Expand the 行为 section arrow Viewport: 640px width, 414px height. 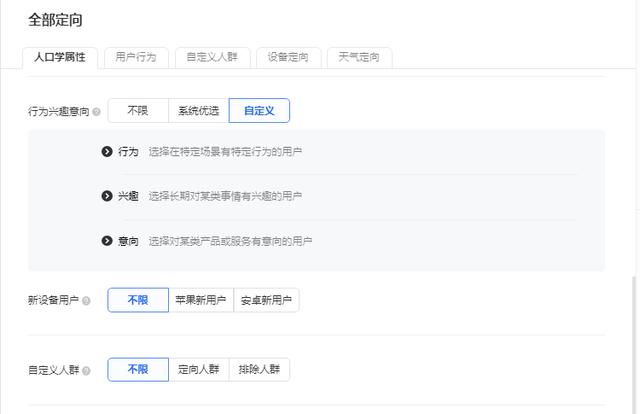(x=107, y=152)
